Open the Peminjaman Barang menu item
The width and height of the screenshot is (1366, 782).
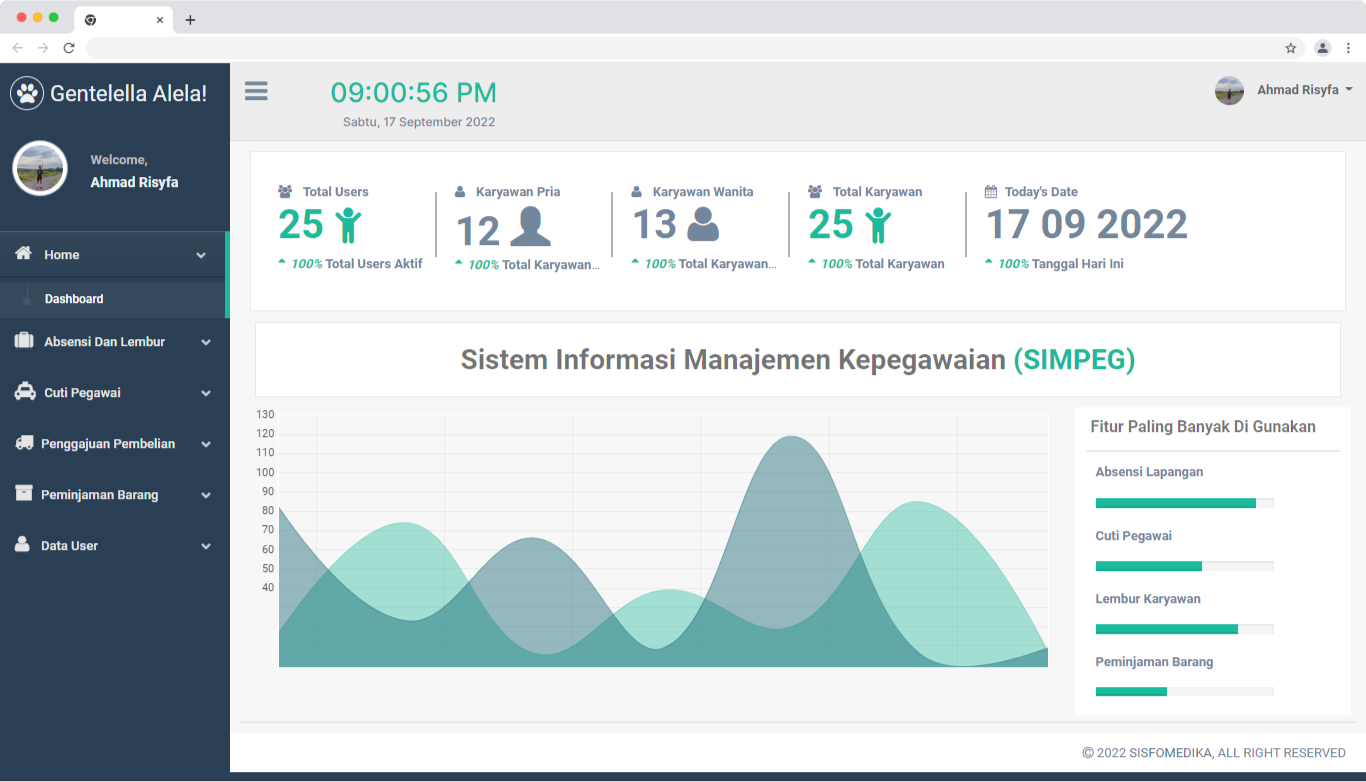[99, 495]
